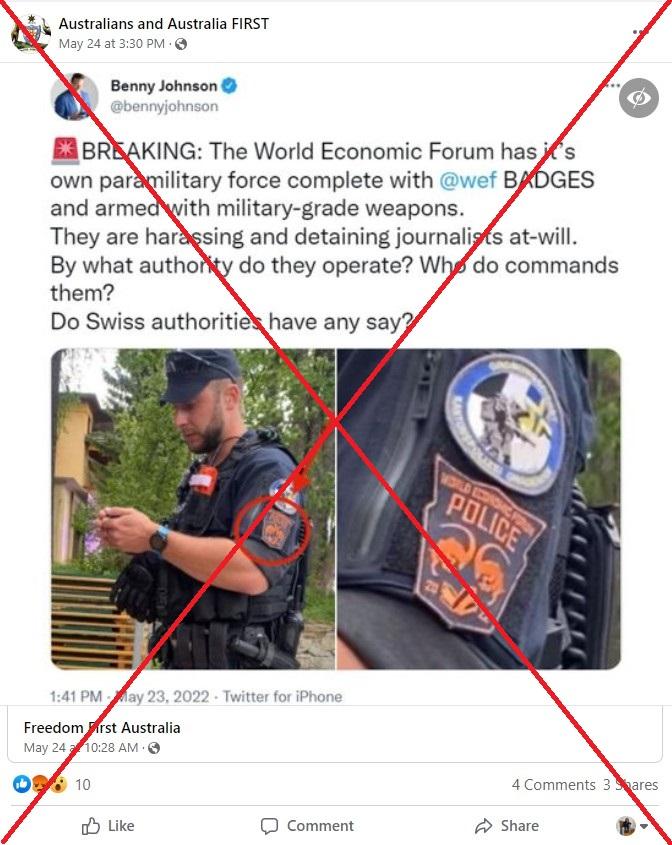Click the Comment button

[307, 826]
